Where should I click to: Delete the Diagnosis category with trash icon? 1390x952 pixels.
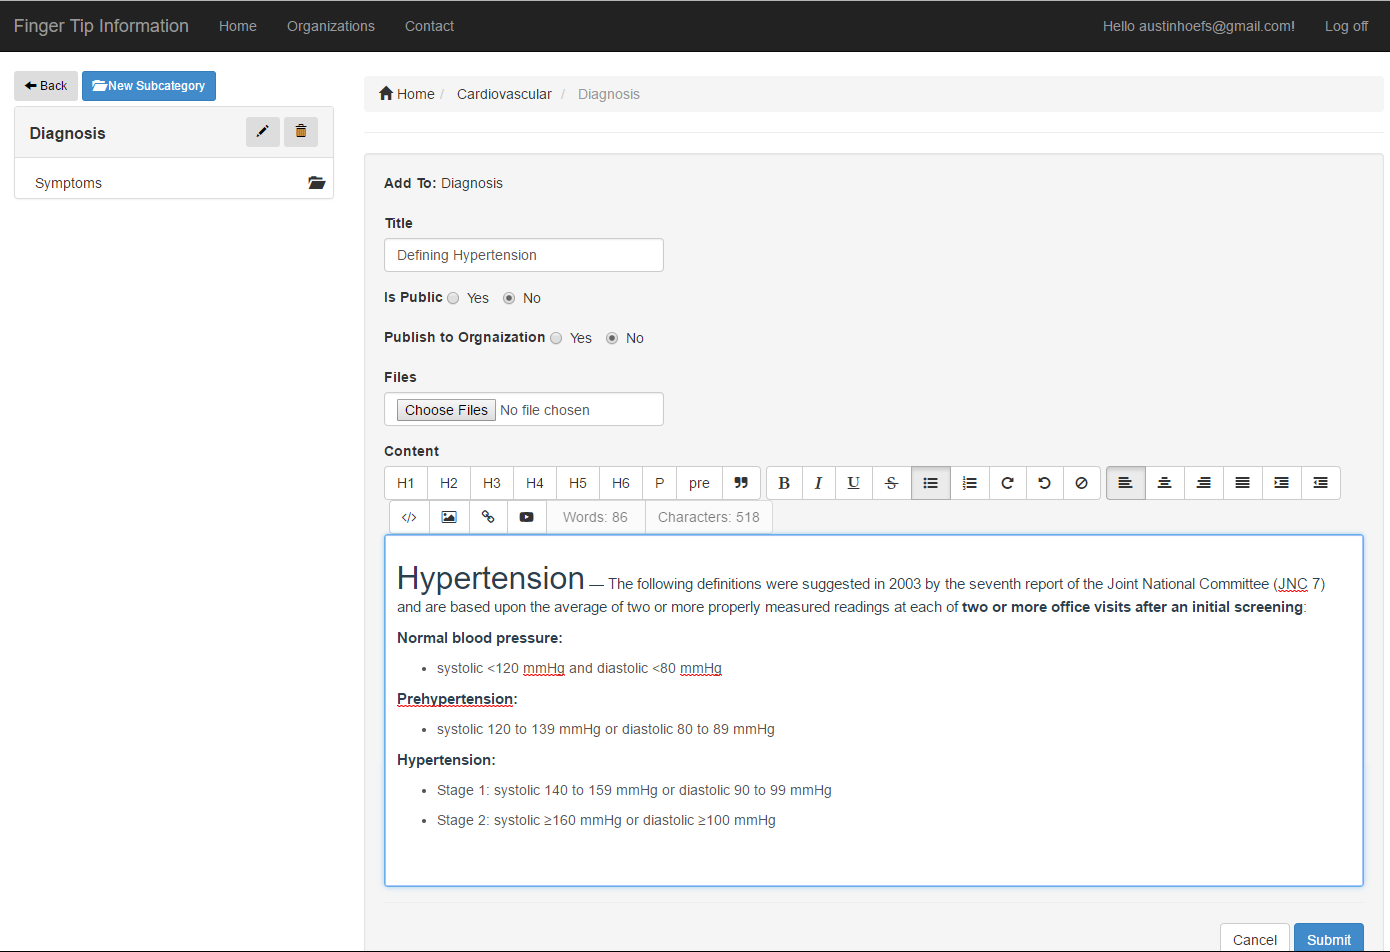pyautogui.click(x=301, y=132)
